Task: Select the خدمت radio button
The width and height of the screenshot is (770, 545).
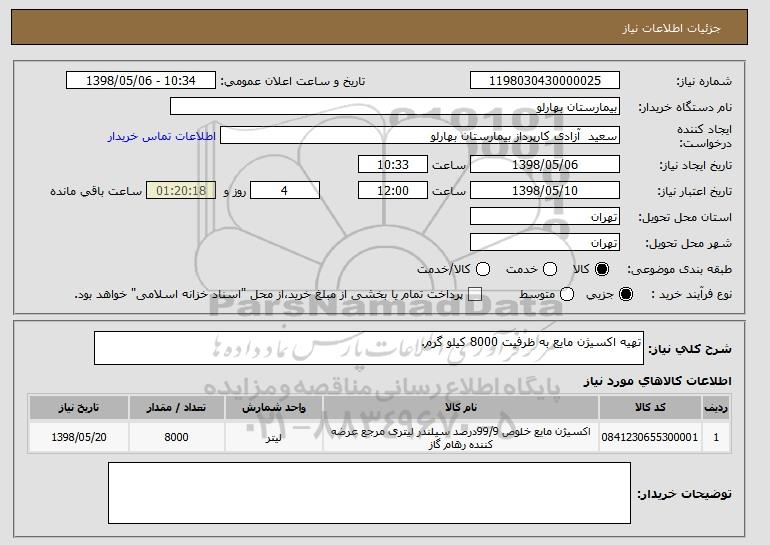Action: click(550, 269)
